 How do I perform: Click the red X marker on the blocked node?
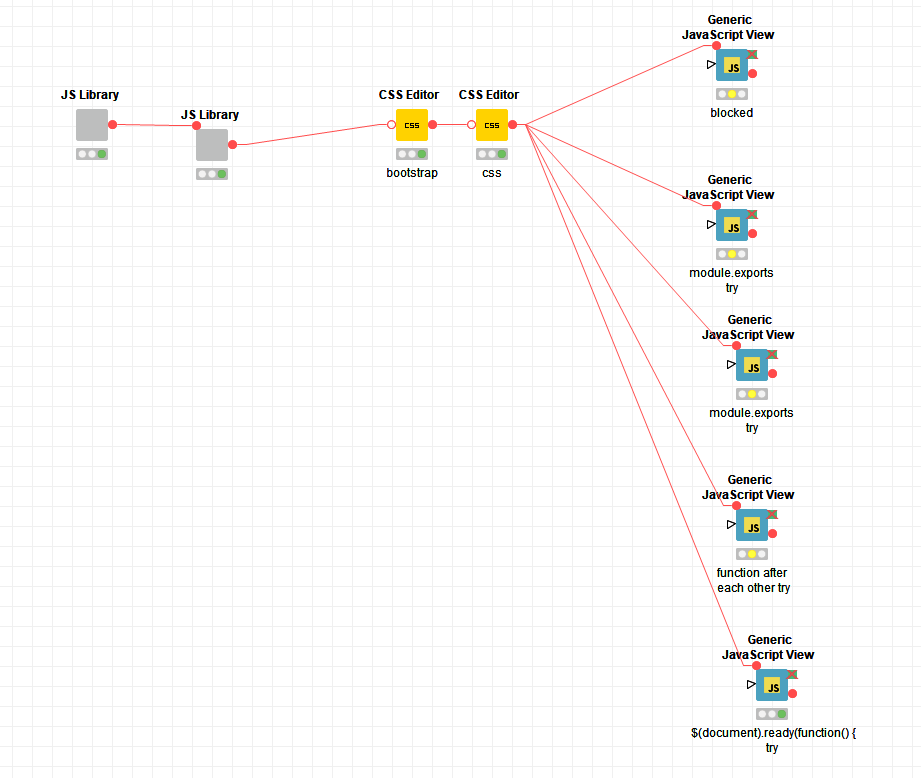point(752,54)
